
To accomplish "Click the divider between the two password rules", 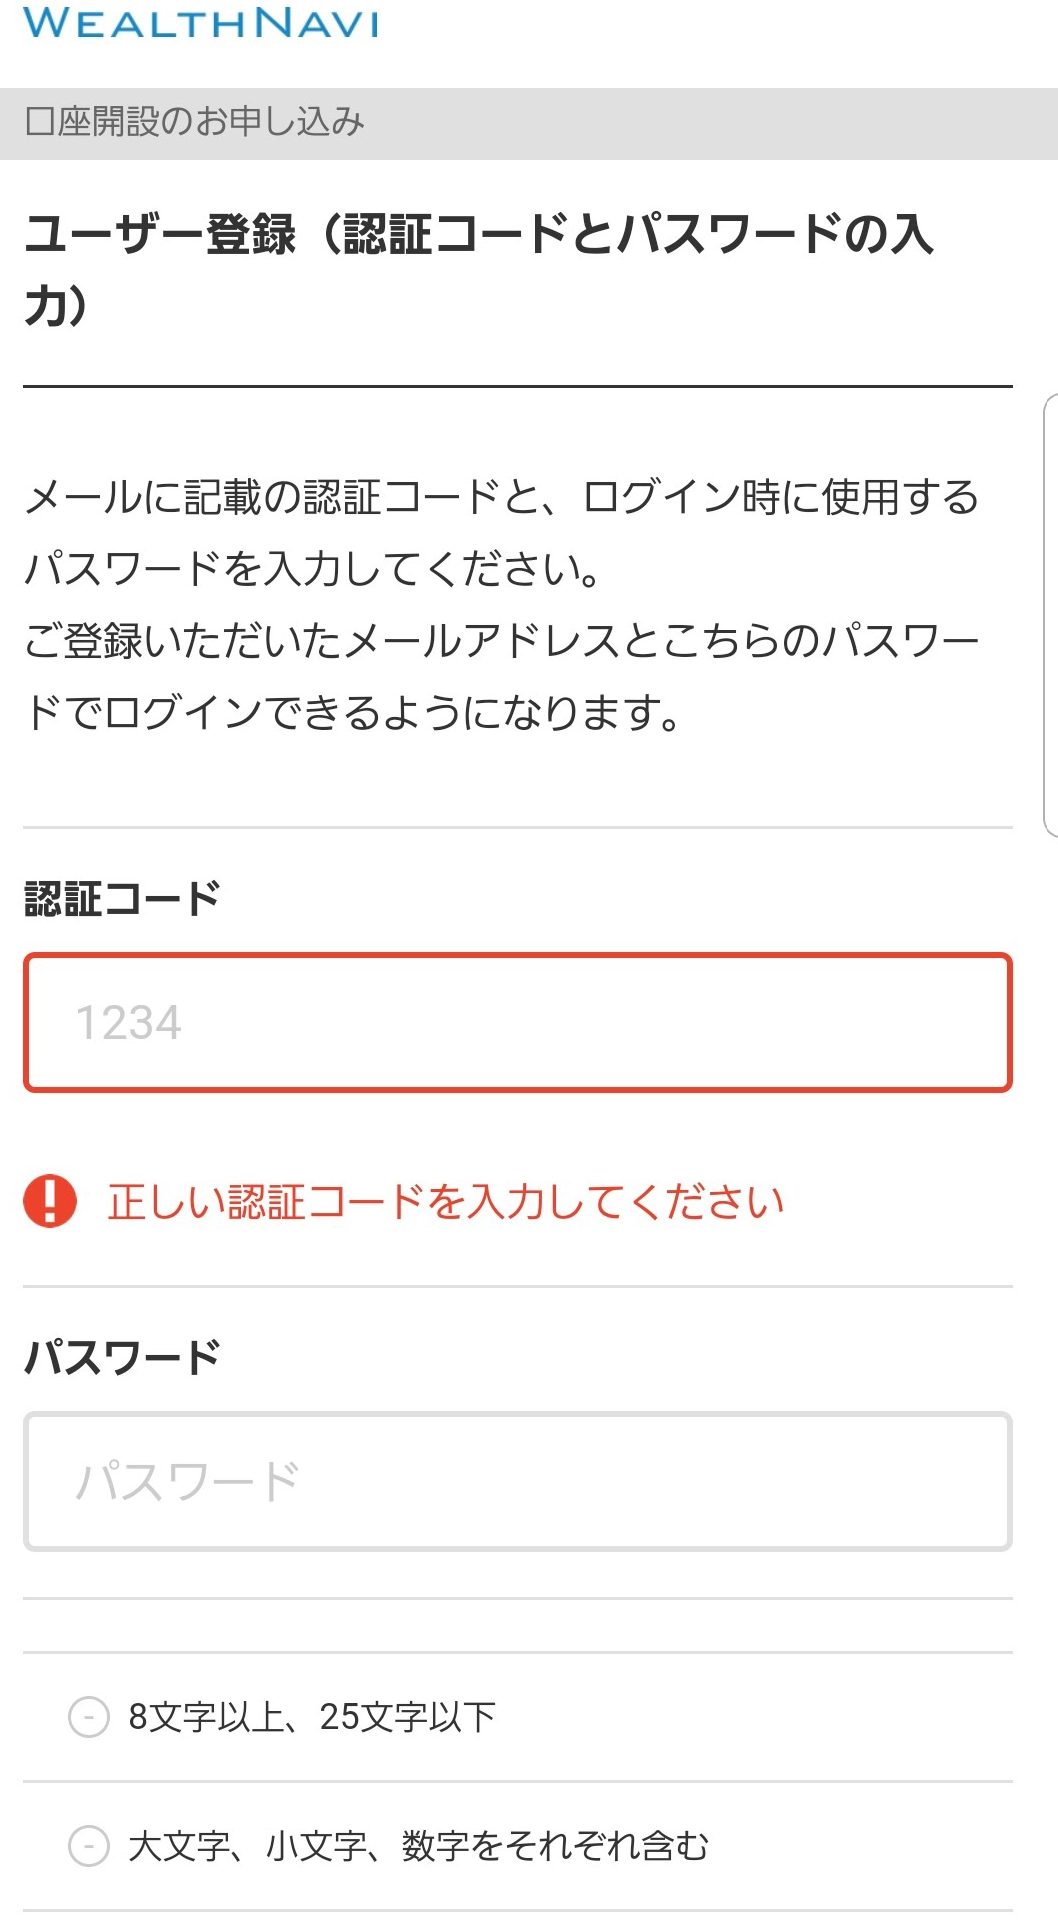I will (518, 1781).
